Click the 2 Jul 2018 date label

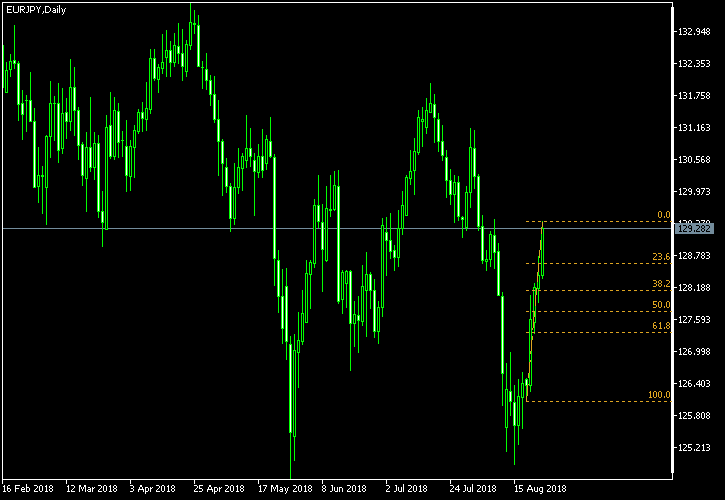click(407, 488)
